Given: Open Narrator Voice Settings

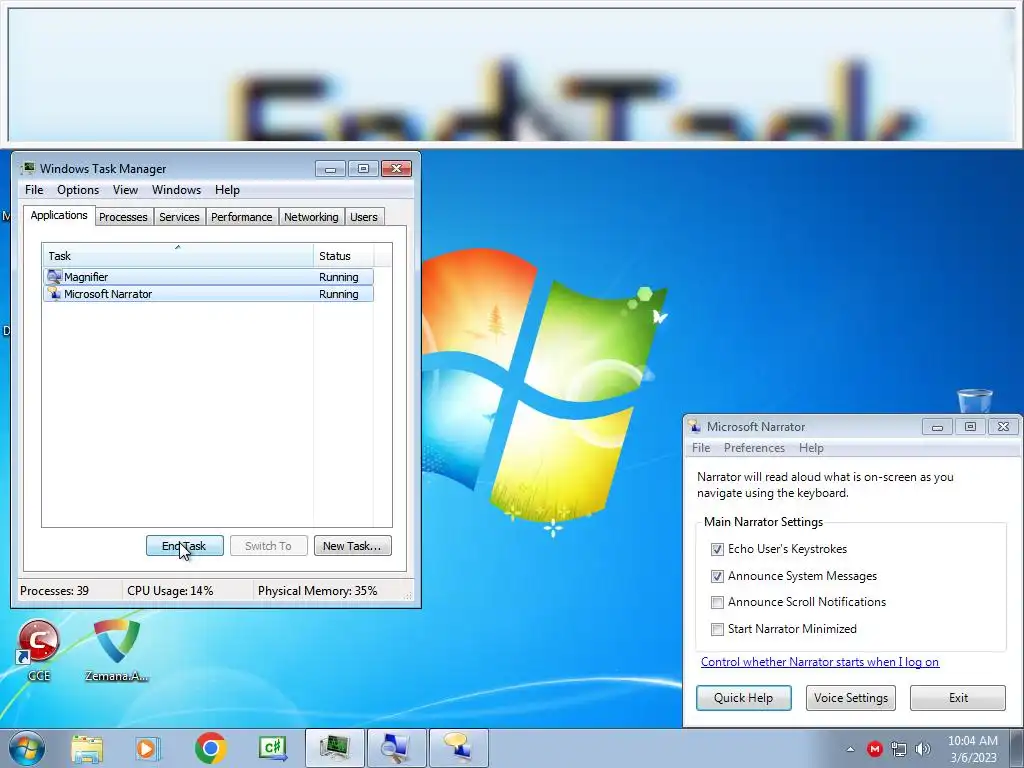Looking at the screenshot, I should pyautogui.click(x=851, y=697).
